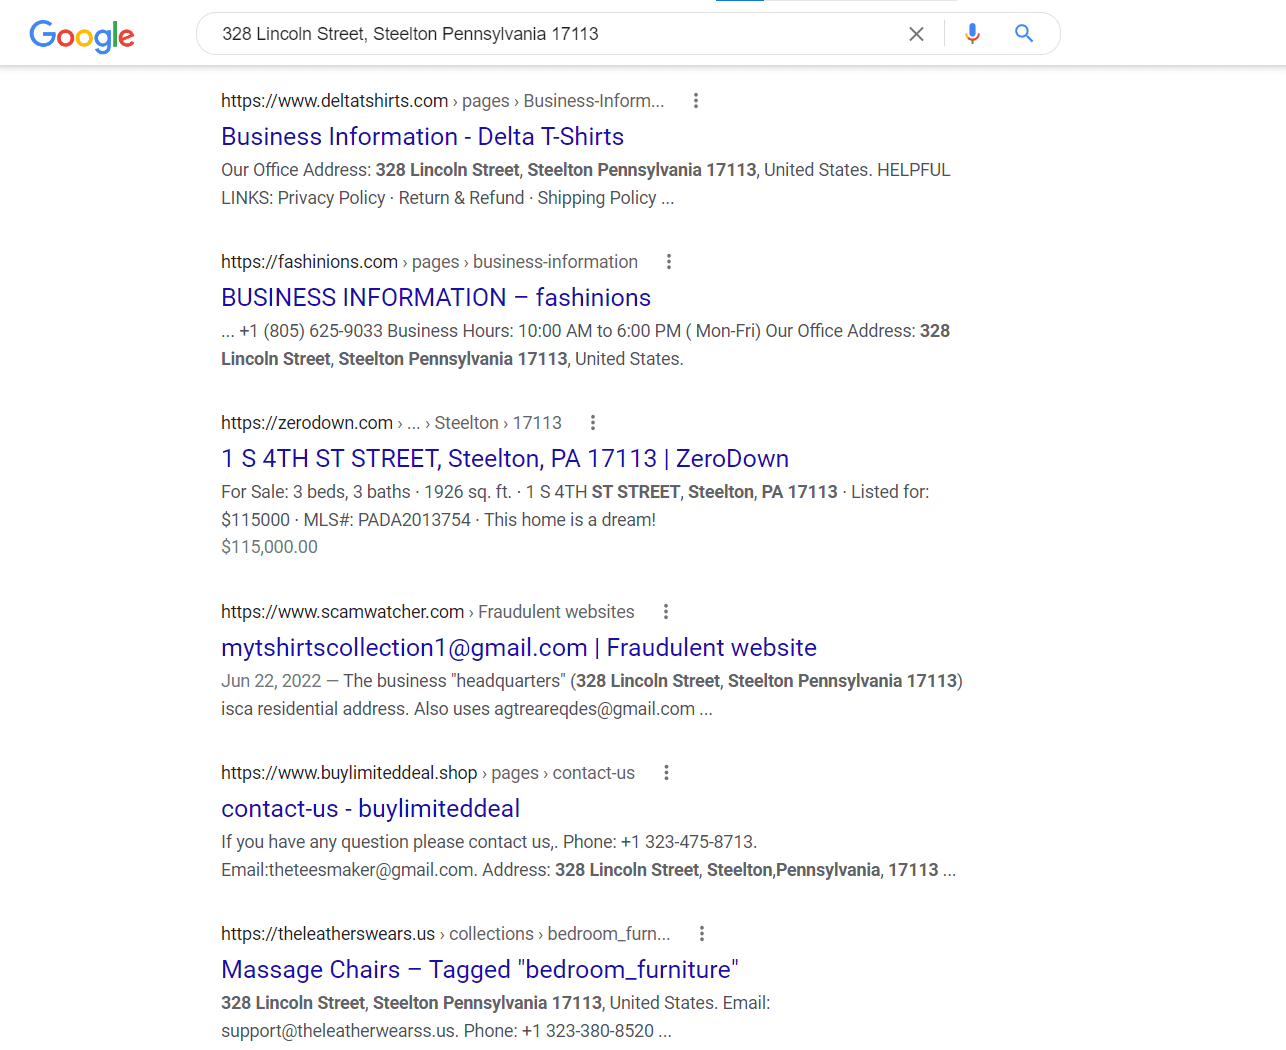Open 1 S 4TH ST STREET ZeroDown listing
The image size is (1286, 1050).
[x=505, y=459]
